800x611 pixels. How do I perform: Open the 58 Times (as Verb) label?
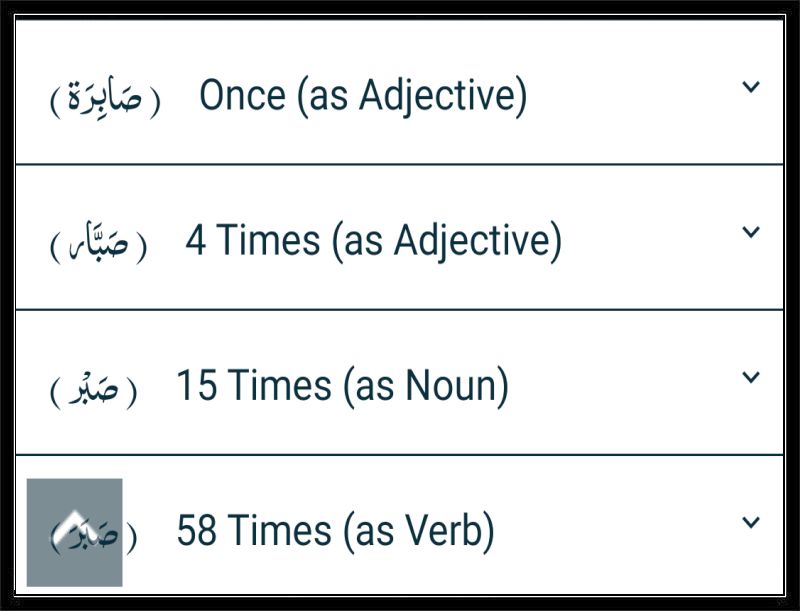pyautogui.click(x=336, y=532)
